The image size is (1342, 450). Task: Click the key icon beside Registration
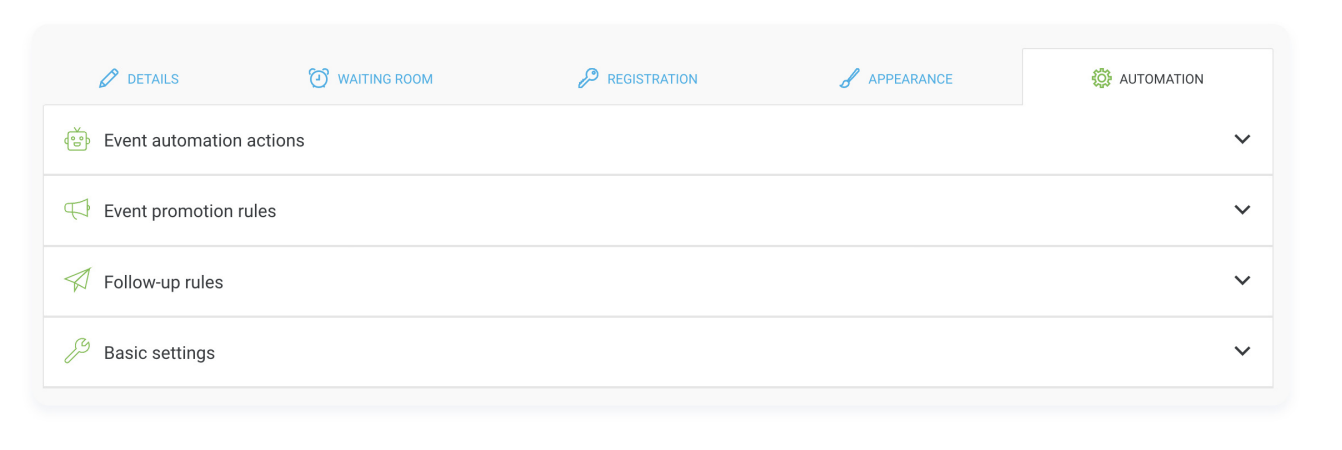coord(588,79)
